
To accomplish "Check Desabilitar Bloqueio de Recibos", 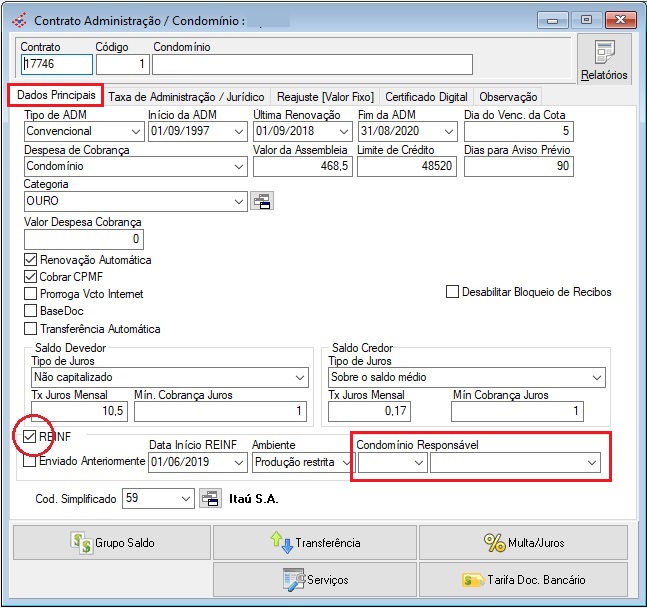I will pos(452,292).
